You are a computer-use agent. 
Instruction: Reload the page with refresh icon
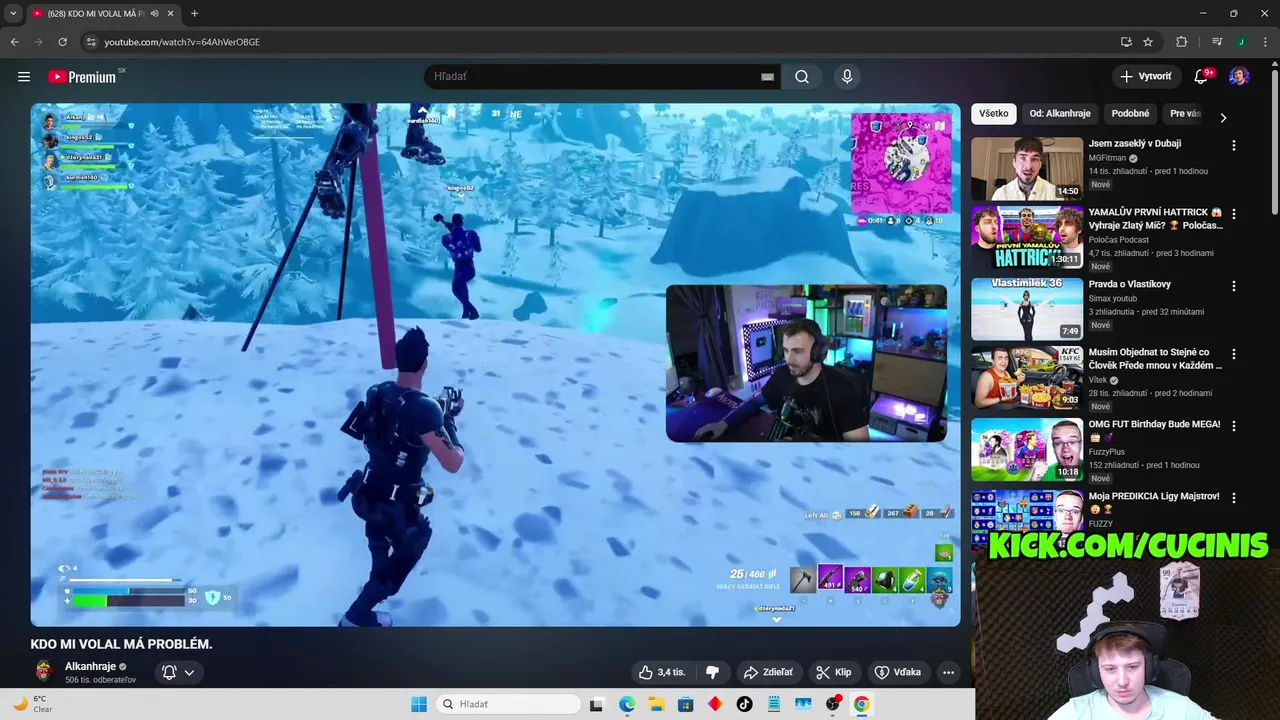click(x=62, y=42)
